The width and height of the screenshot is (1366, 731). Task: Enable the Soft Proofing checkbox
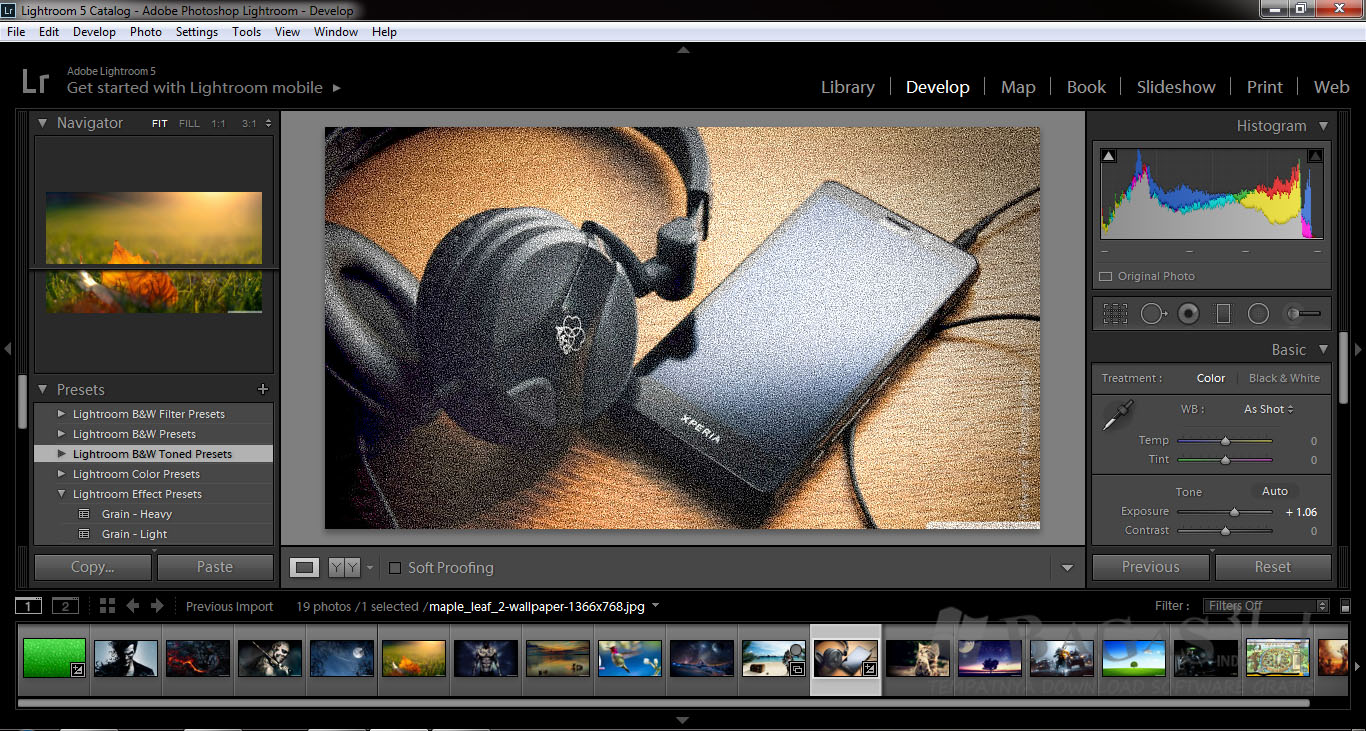[395, 568]
